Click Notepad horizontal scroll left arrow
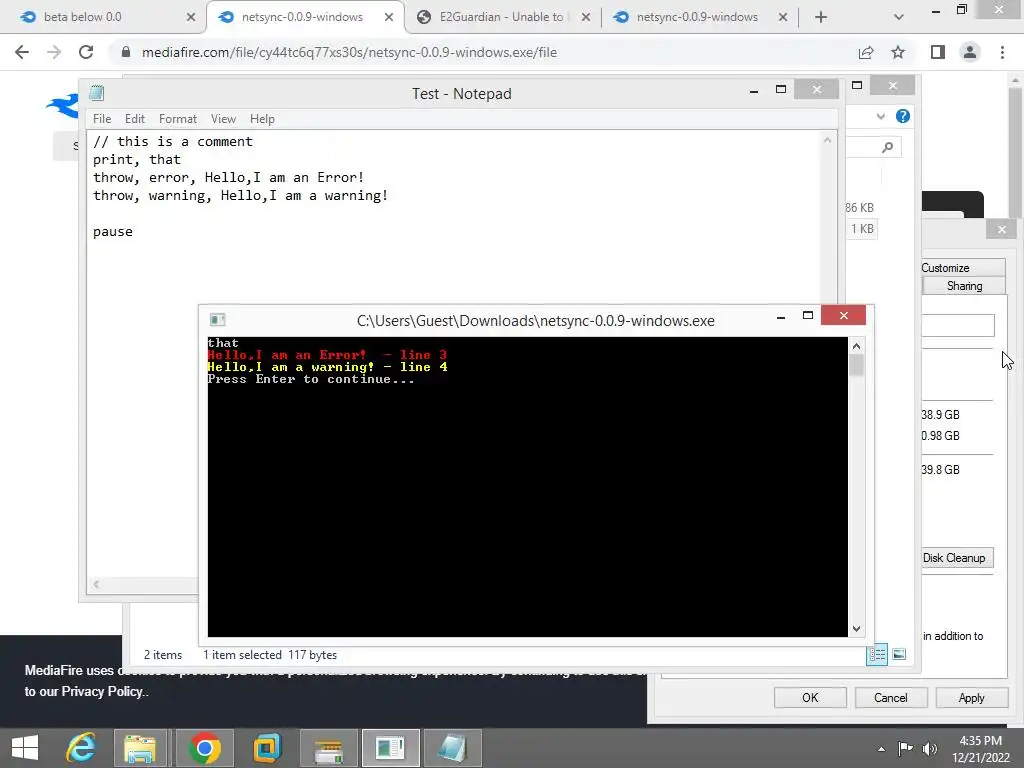 click(96, 584)
